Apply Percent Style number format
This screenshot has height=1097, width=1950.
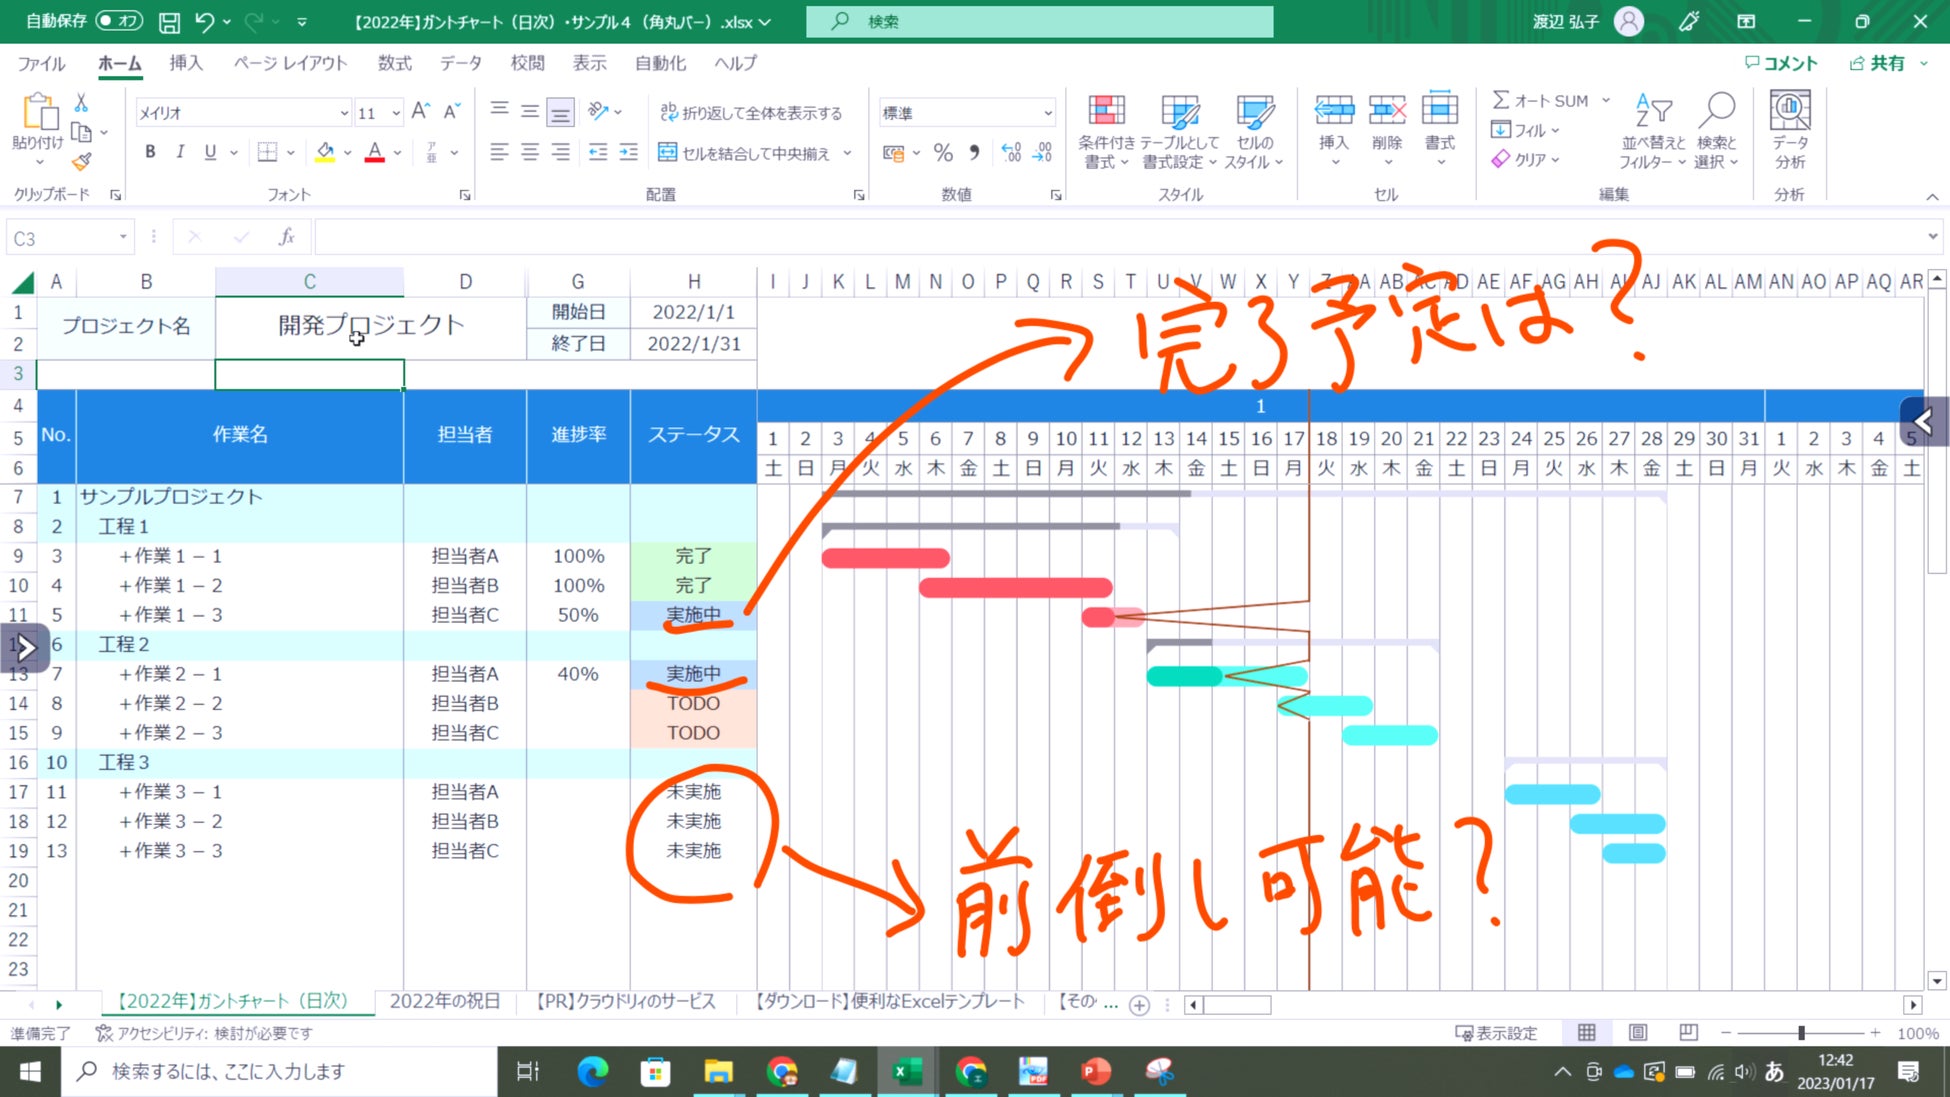[x=942, y=153]
